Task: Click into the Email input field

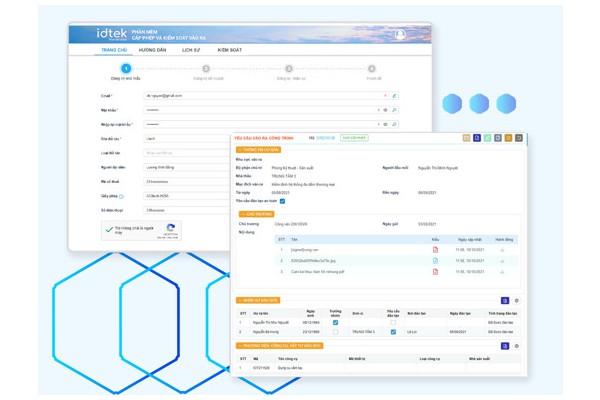Action: 271,96
